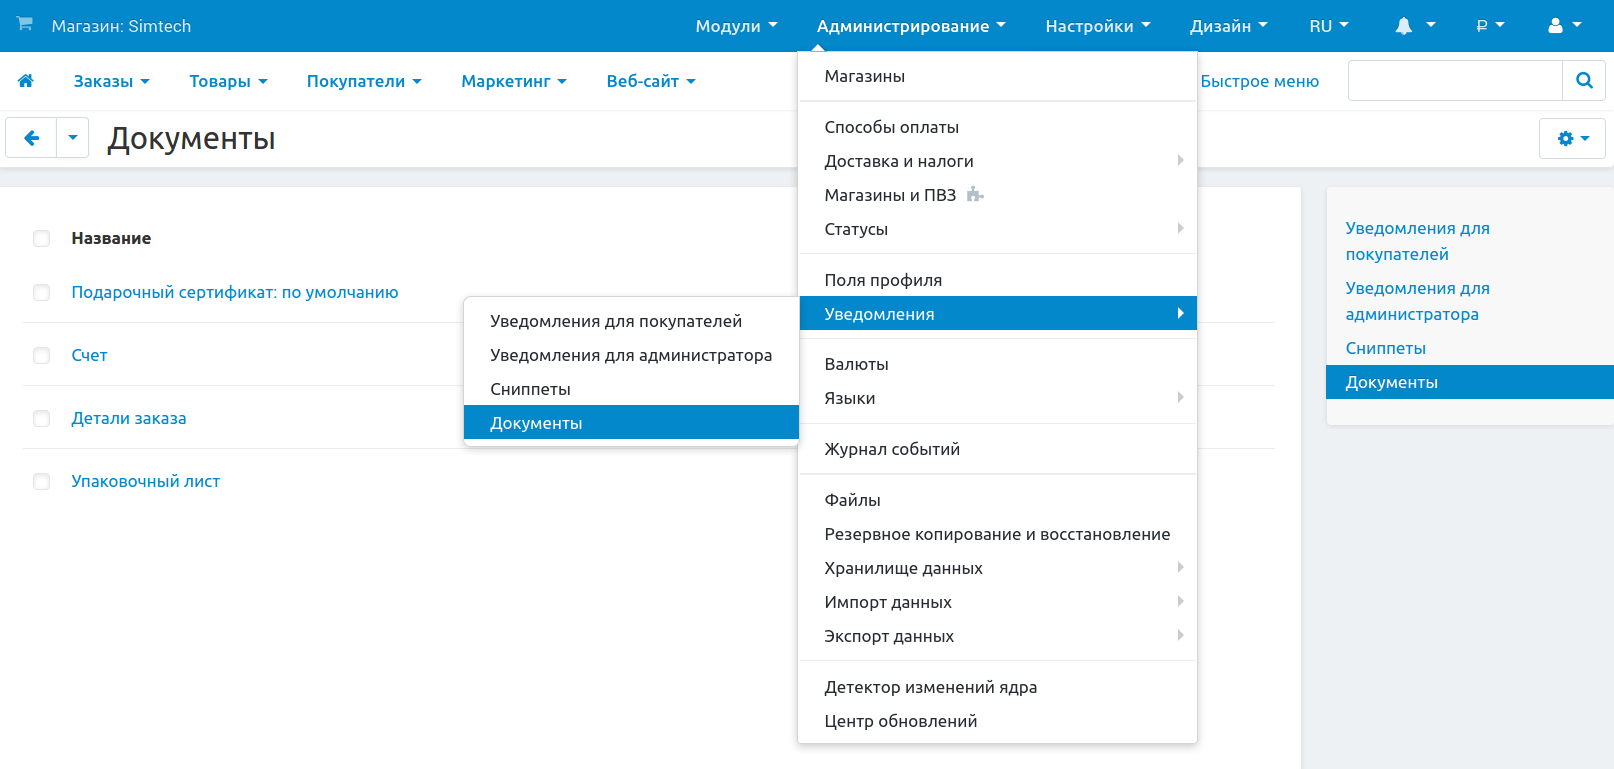Open the ruble currency selector

[1489, 26]
